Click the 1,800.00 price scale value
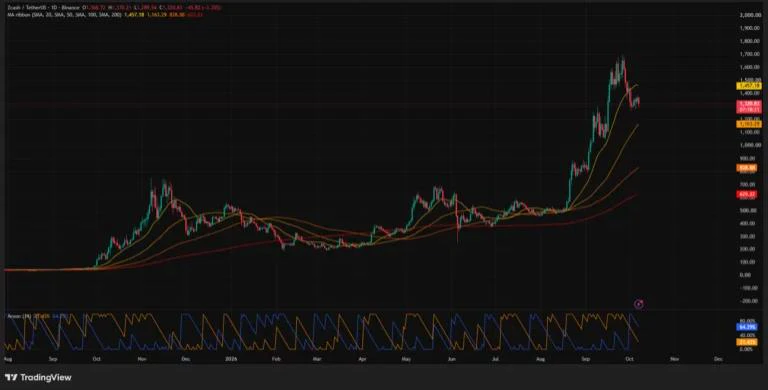Image resolution: width=768 pixels, height=390 pixels. (750, 41)
